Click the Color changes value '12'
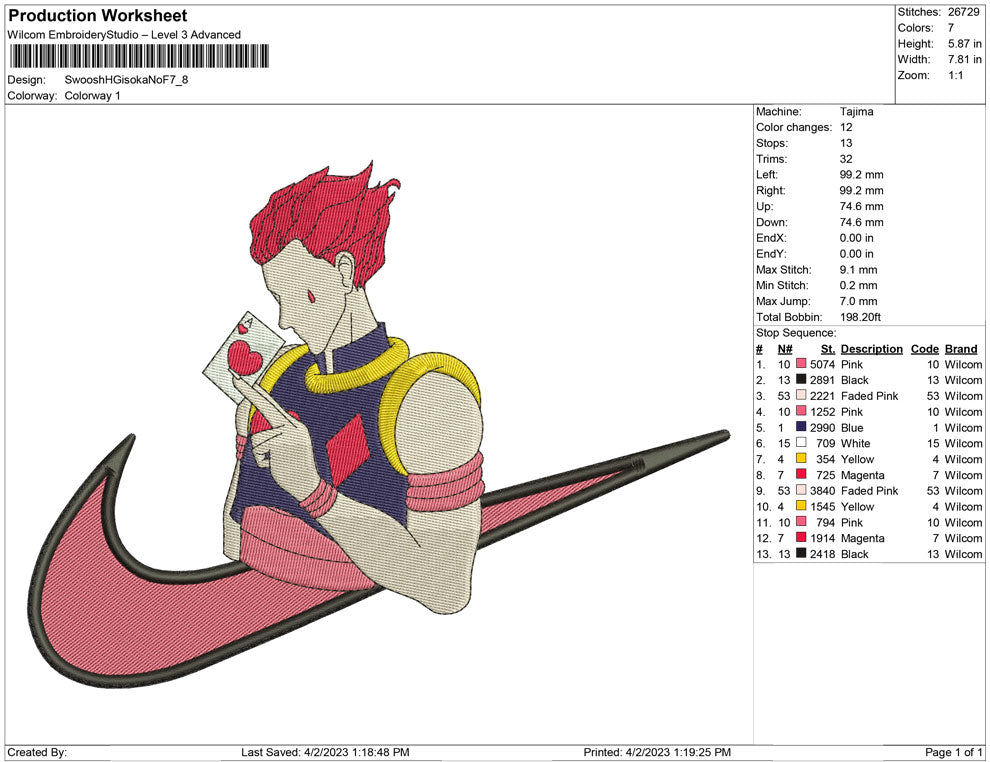The width and height of the screenshot is (990, 762). (846, 128)
